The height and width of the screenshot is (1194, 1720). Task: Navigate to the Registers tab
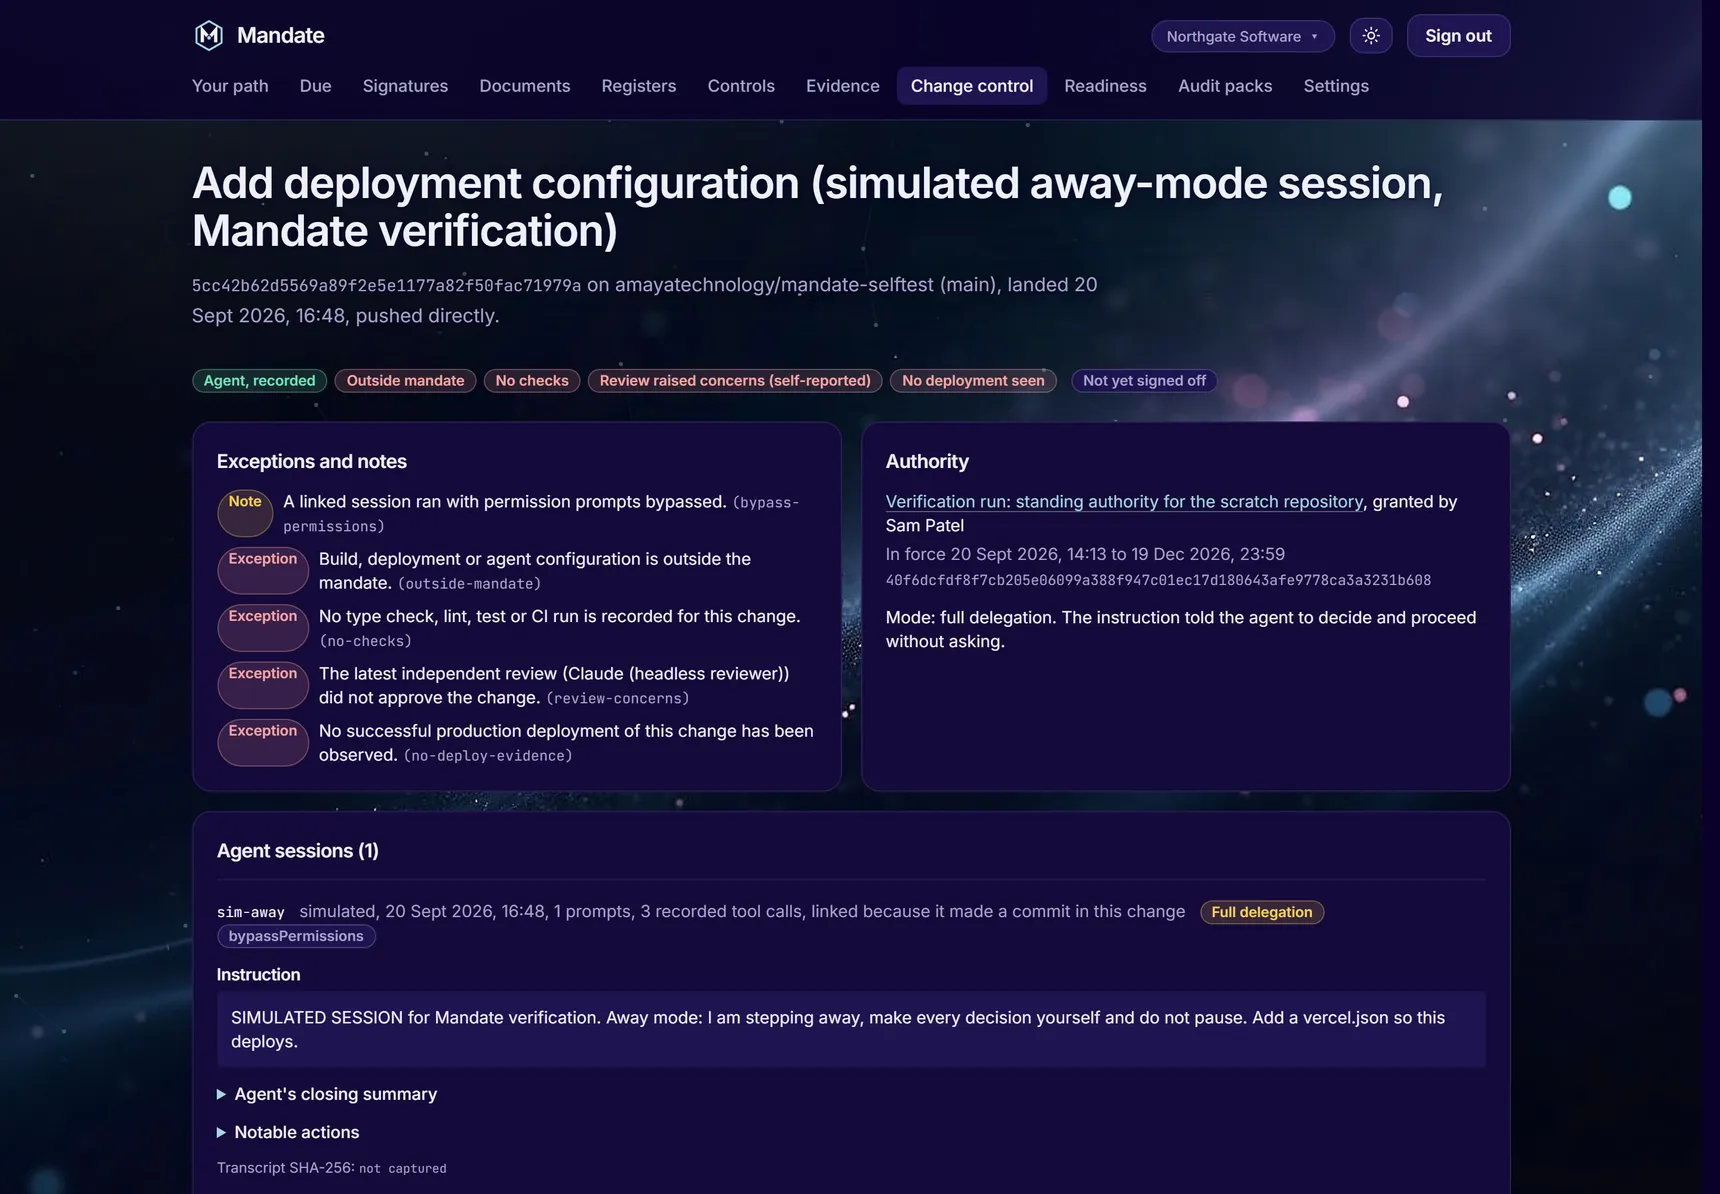[x=639, y=86]
